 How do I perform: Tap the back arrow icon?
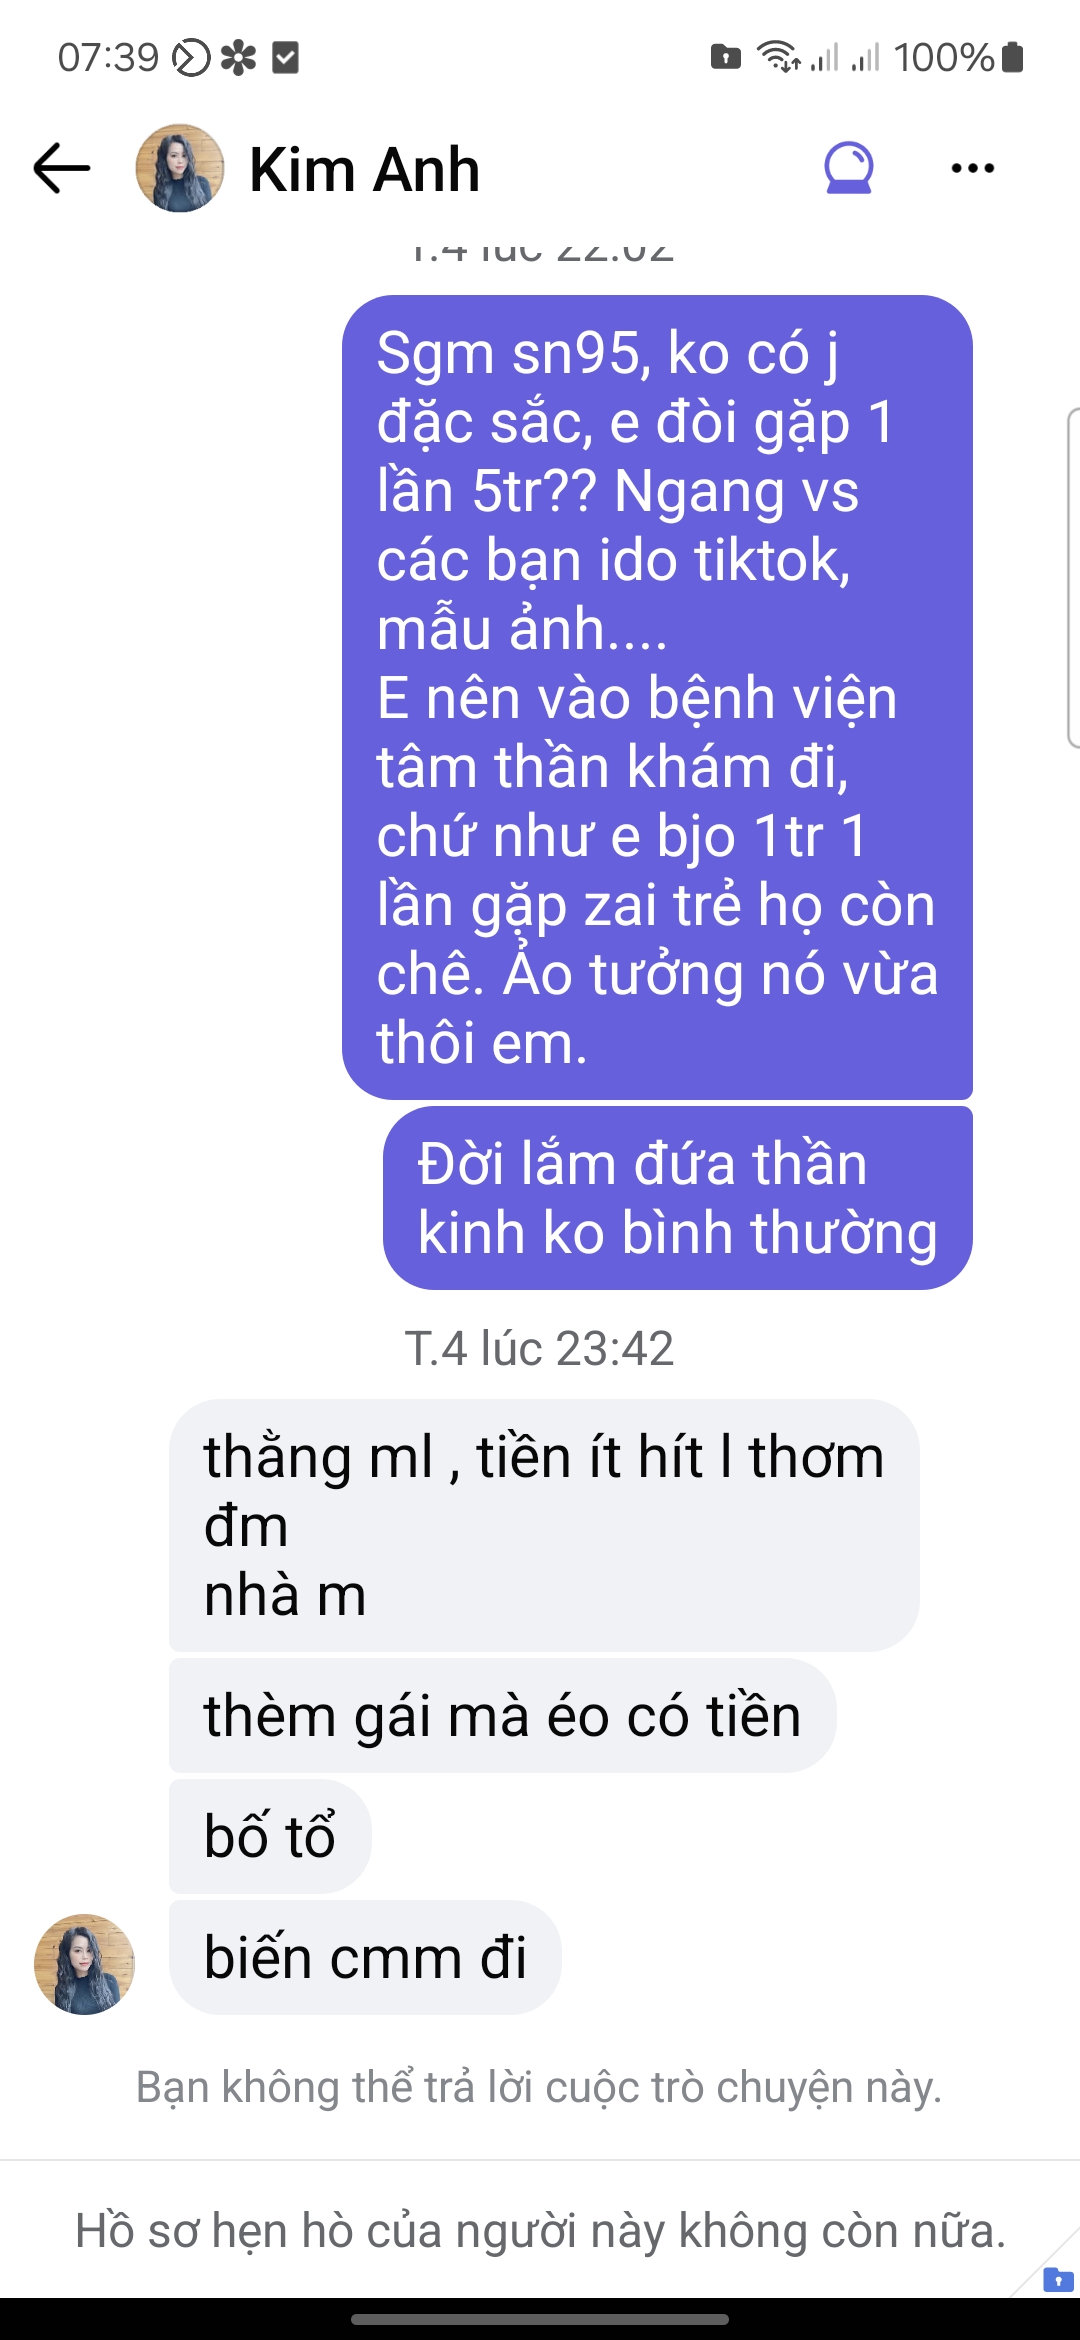(x=62, y=168)
